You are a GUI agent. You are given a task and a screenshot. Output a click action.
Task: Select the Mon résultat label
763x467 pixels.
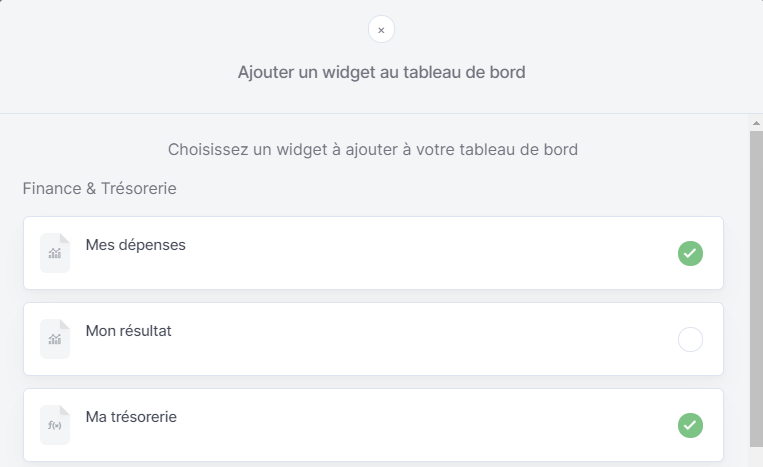click(x=128, y=331)
